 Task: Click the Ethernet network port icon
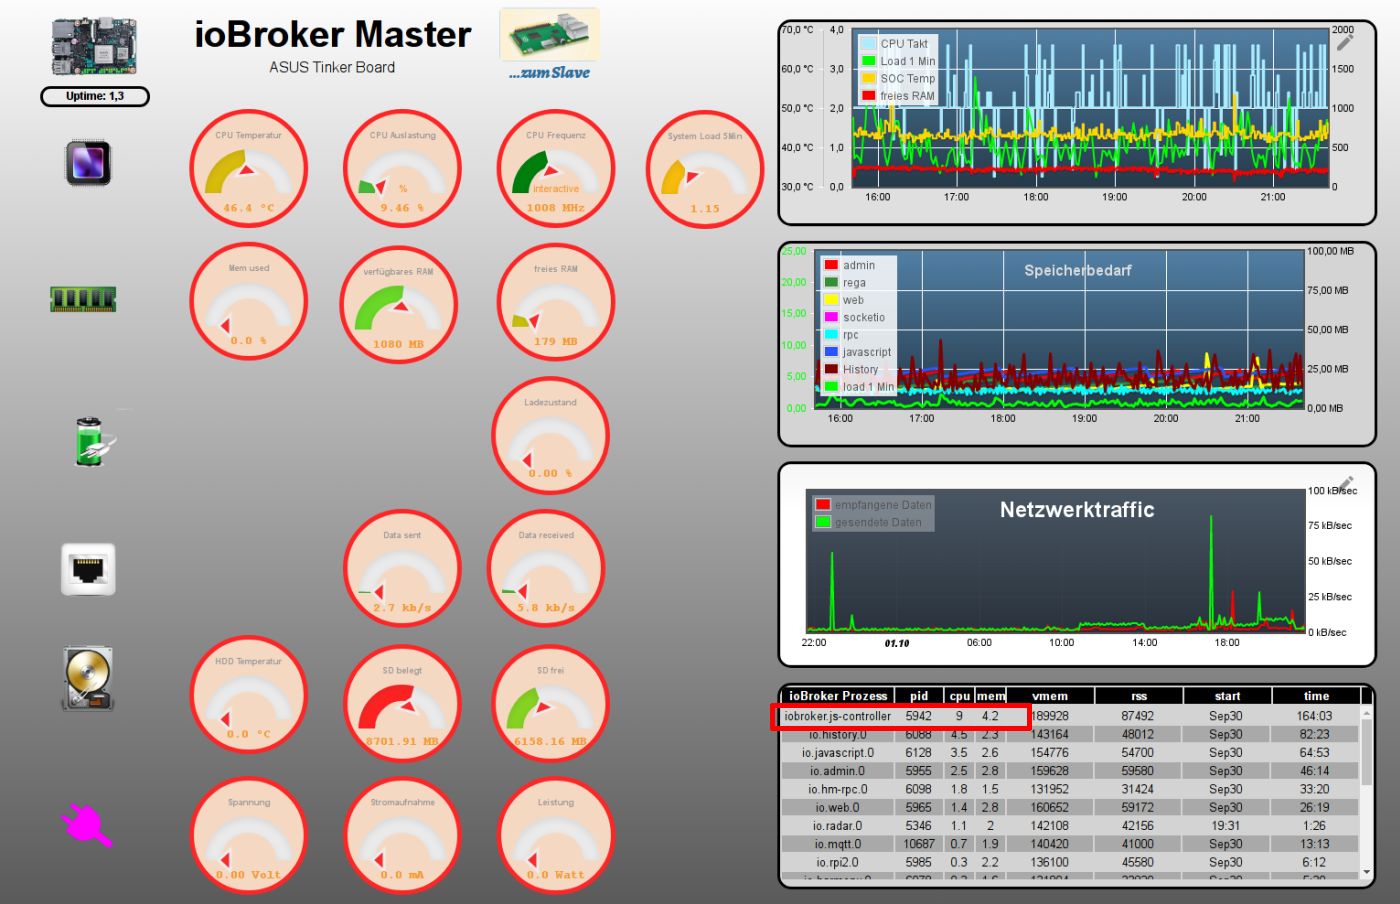click(88, 569)
